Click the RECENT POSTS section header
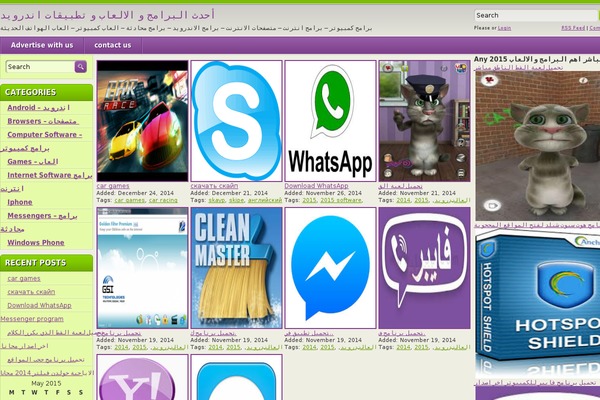This screenshot has height=400, width=600. (x=46, y=263)
